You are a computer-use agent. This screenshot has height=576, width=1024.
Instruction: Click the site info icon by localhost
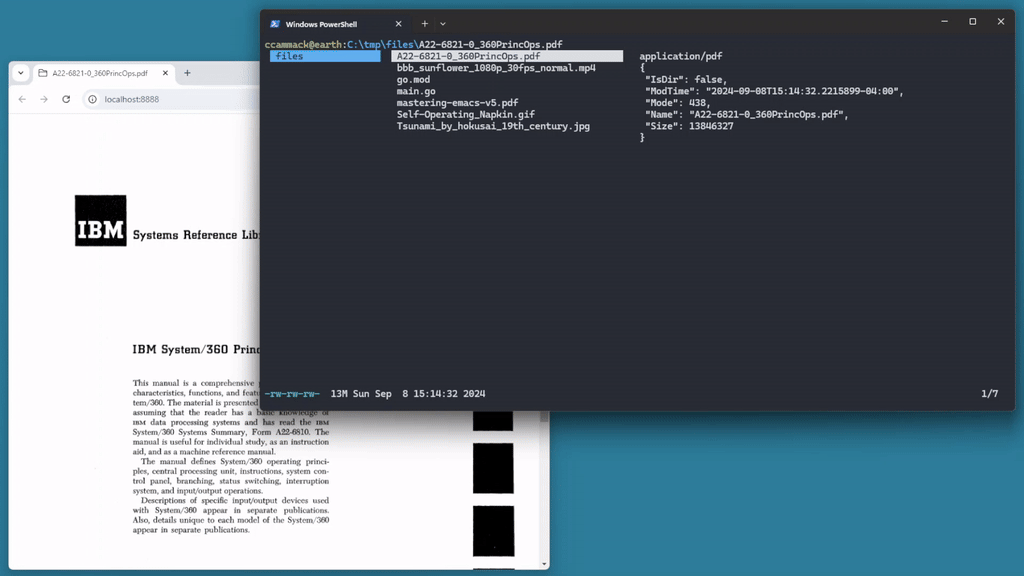[92, 99]
